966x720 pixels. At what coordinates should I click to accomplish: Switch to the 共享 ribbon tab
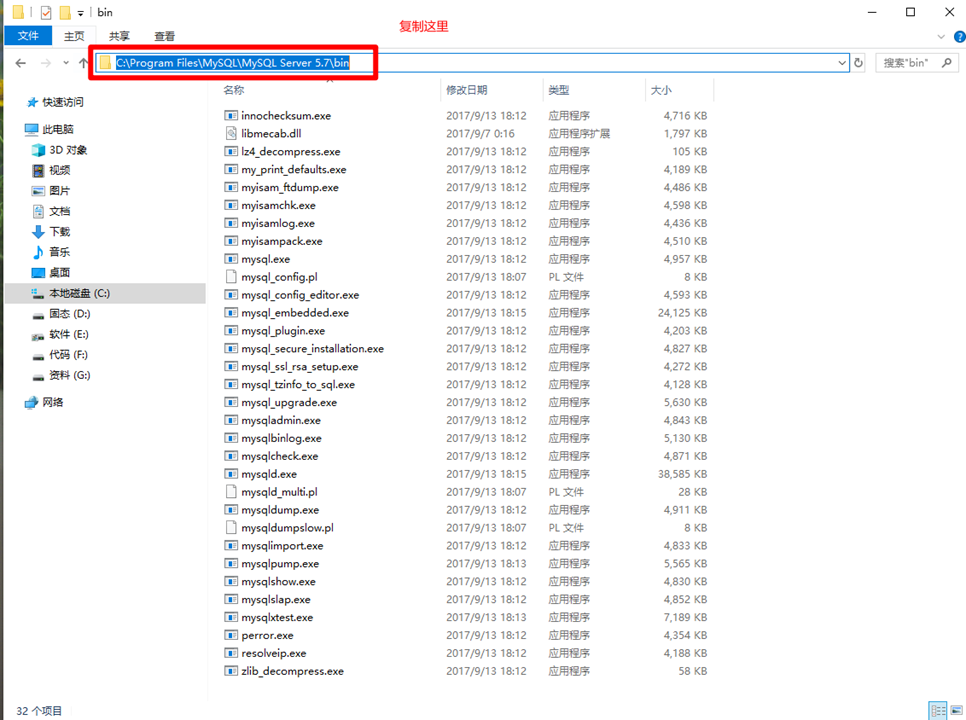click(x=119, y=36)
